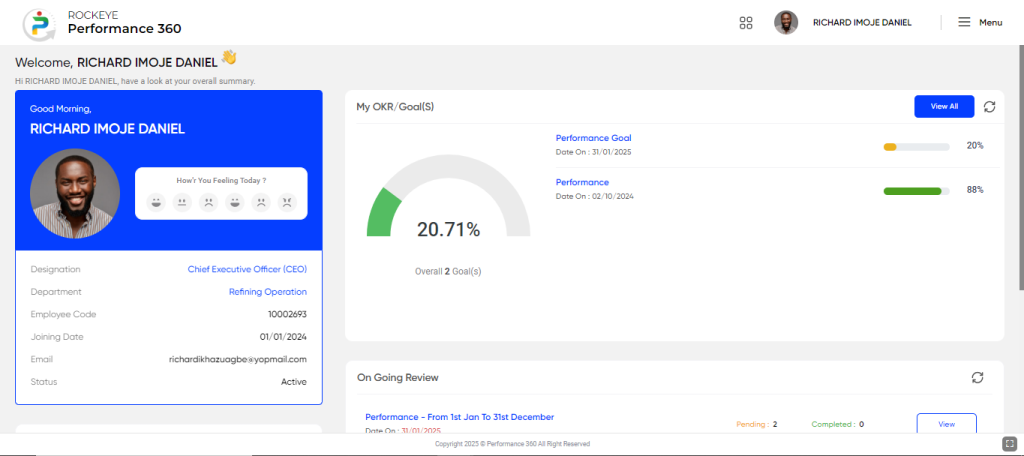This screenshot has height=456, width=1024.
Task: Refresh the My OKR/Goal(S) panel
Action: (989, 106)
